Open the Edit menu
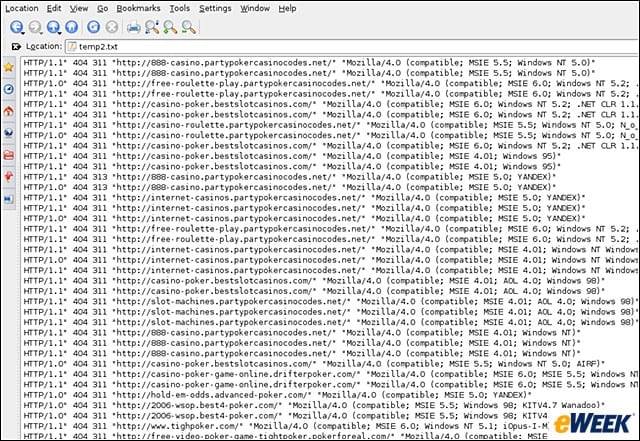The image size is (640, 441). [x=54, y=8]
